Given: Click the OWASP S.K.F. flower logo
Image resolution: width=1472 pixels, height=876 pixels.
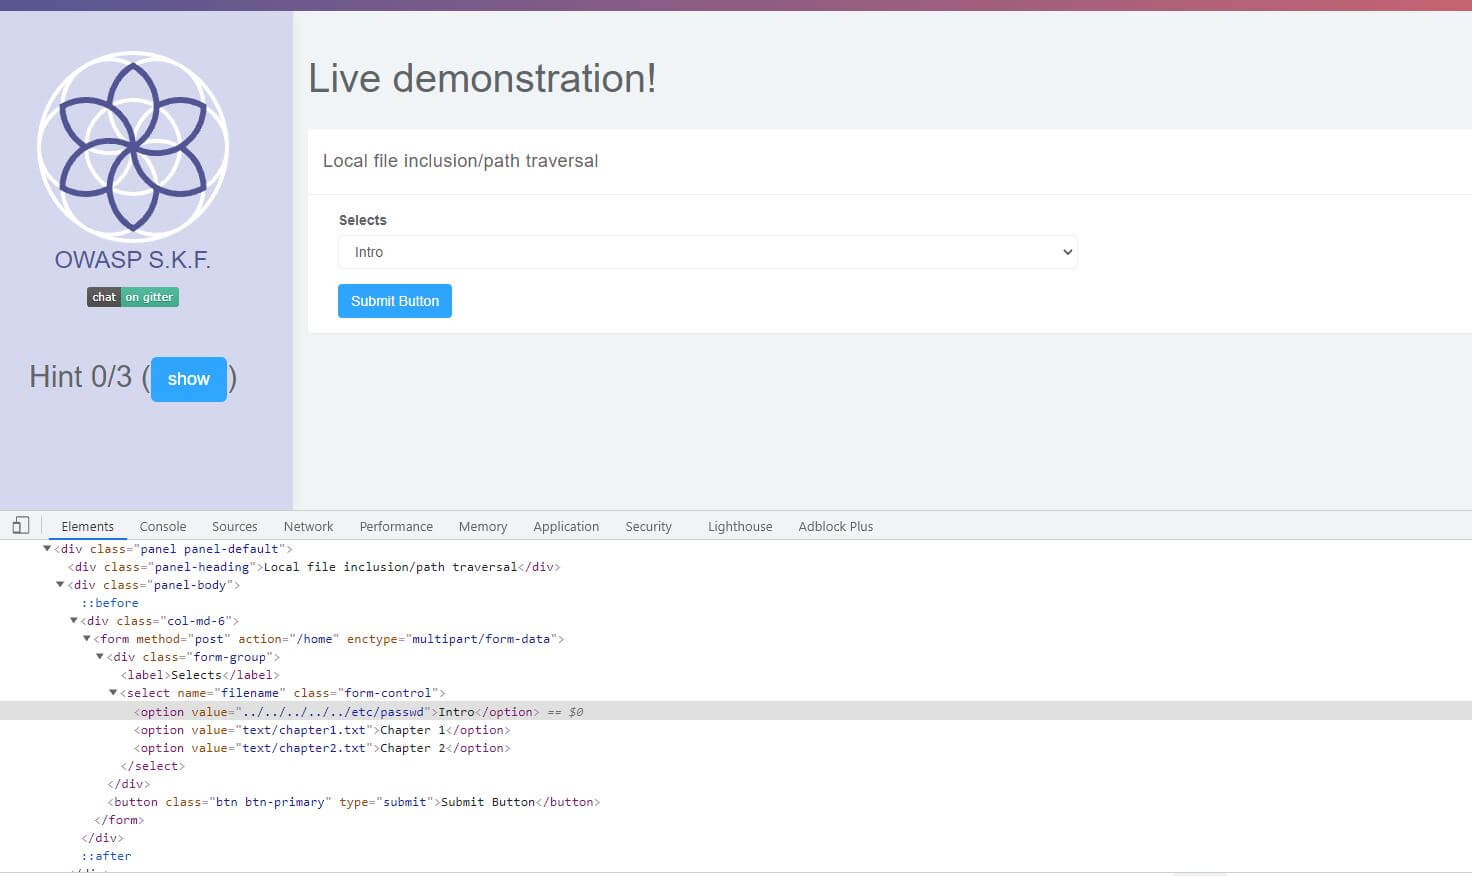Looking at the screenshot, I should point(133,146).
